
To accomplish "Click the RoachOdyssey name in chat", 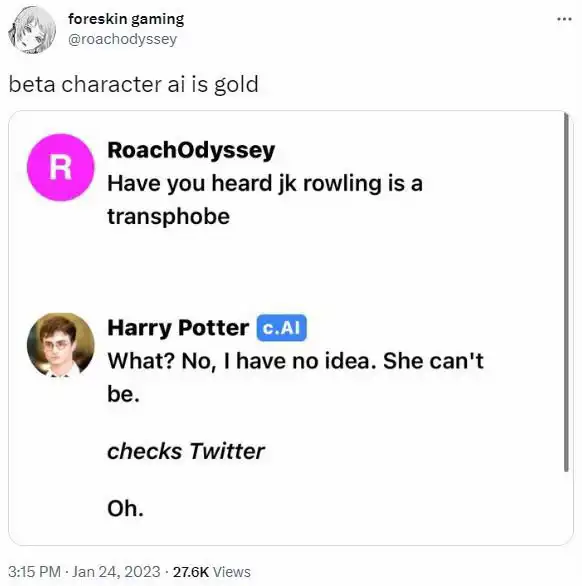I will pos(191,150).
